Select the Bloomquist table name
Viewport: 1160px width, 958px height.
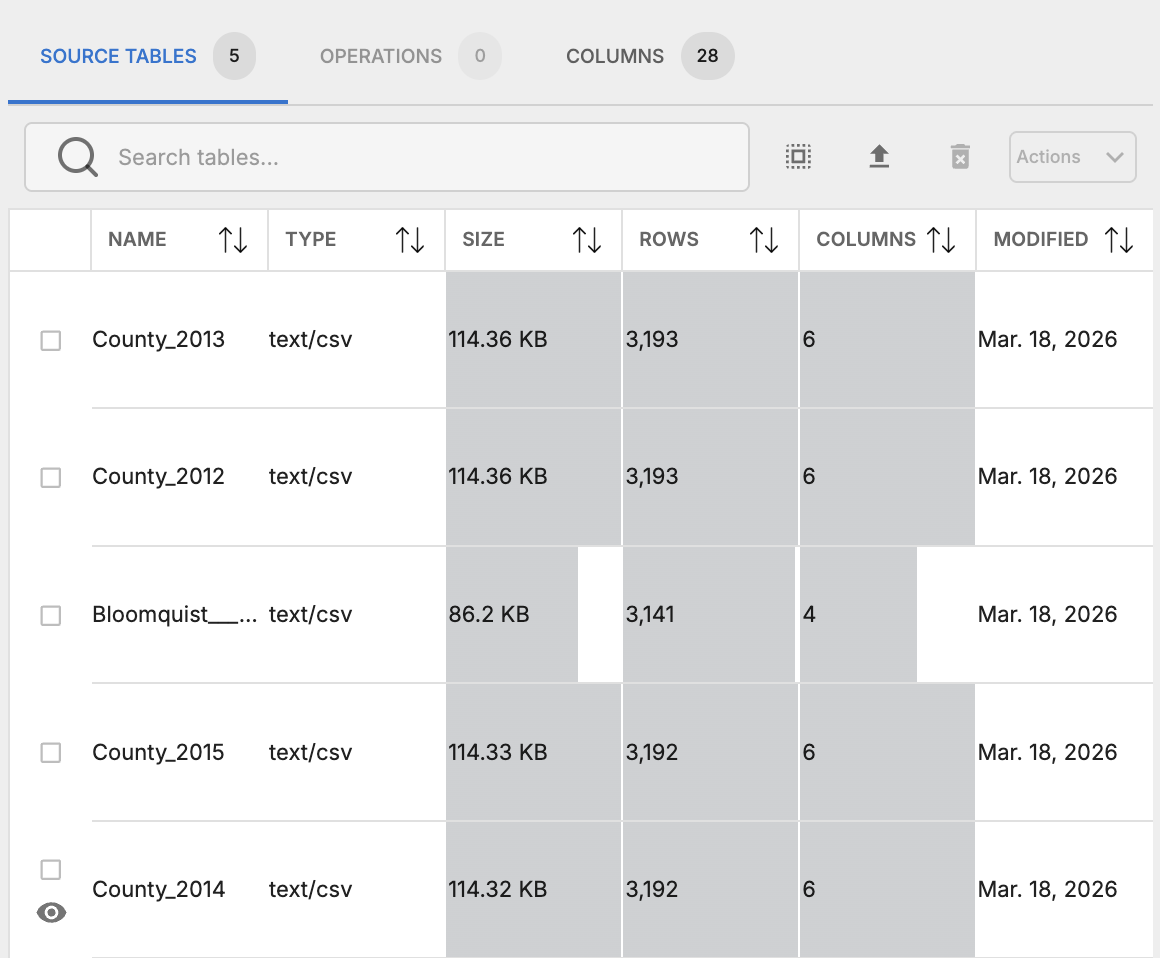175,614
